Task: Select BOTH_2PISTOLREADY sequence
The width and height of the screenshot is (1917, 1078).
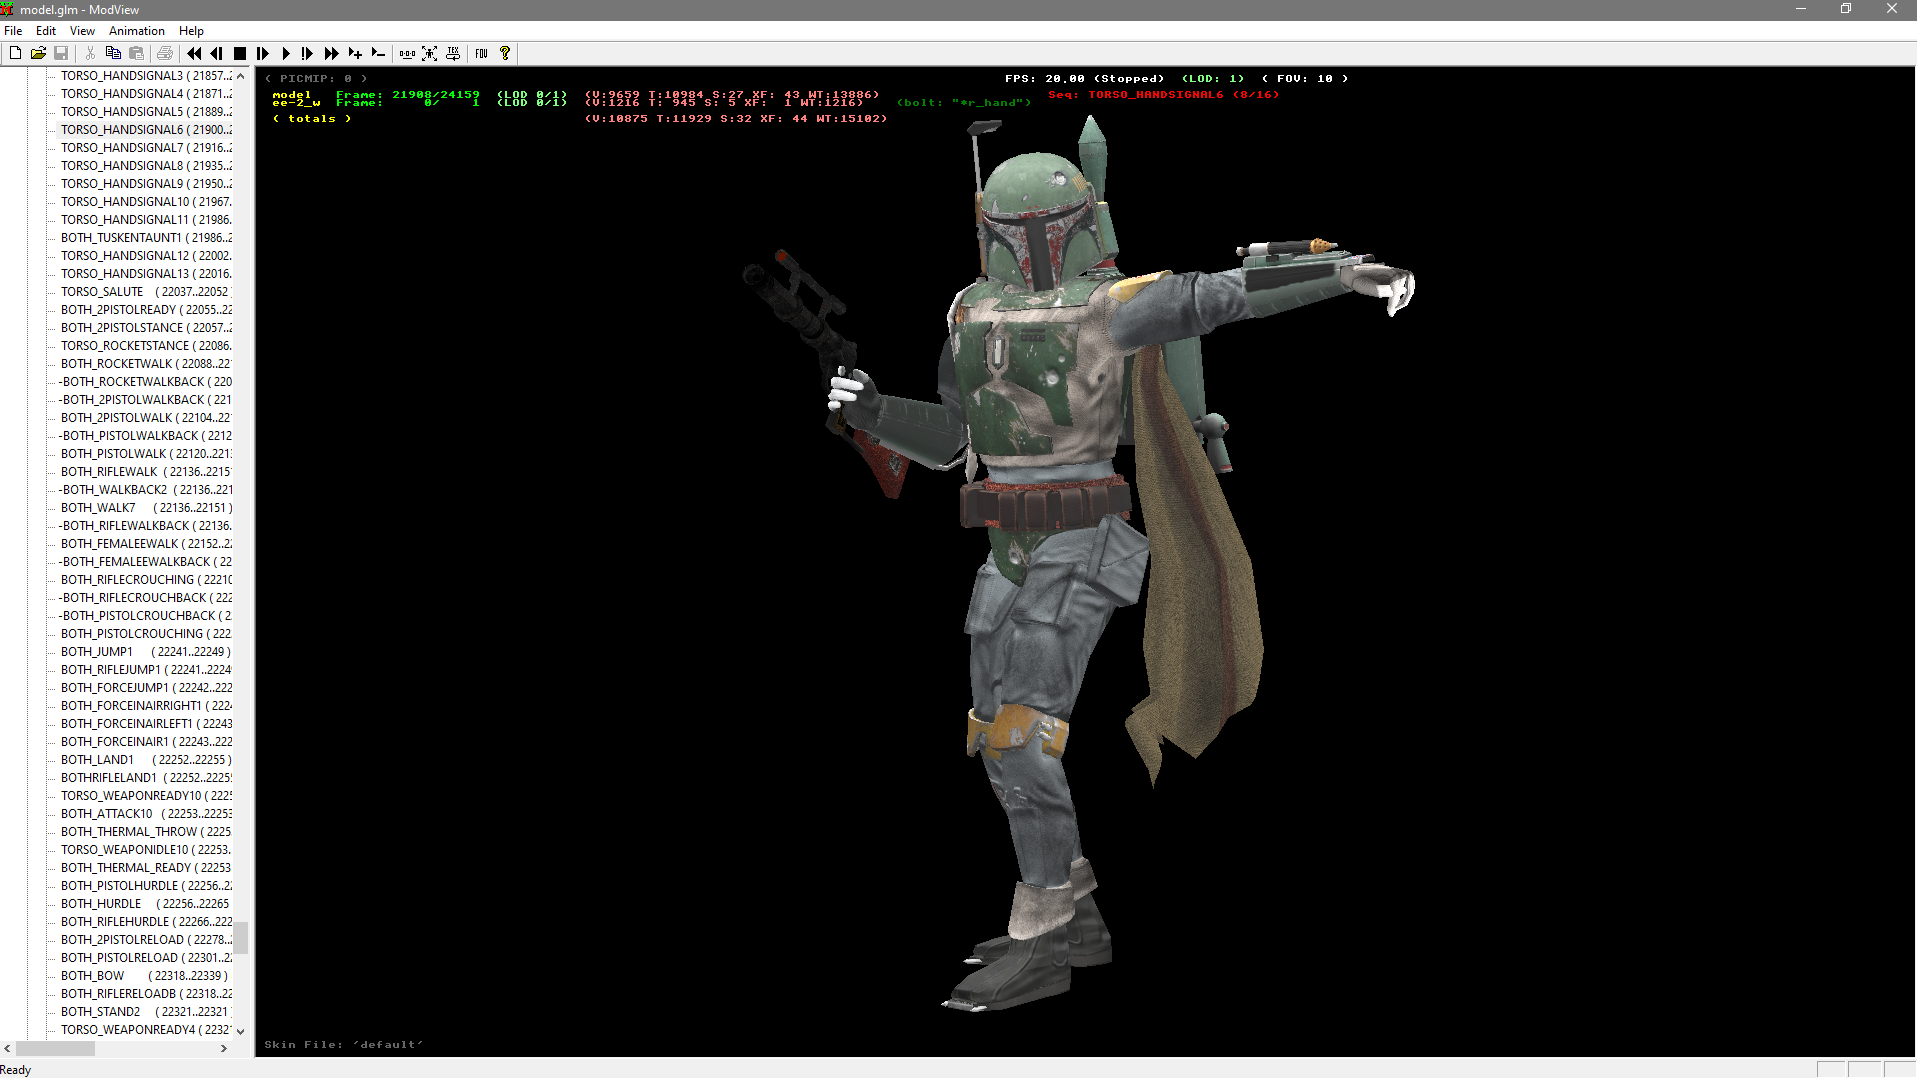Action: tap(146, 310)
